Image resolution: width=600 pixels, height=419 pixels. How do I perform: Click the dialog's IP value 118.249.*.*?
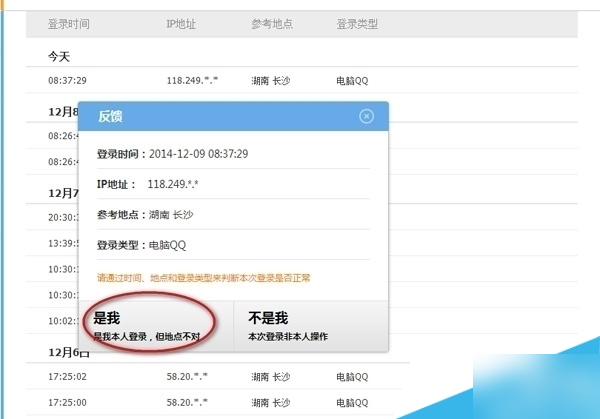[173, 184]
